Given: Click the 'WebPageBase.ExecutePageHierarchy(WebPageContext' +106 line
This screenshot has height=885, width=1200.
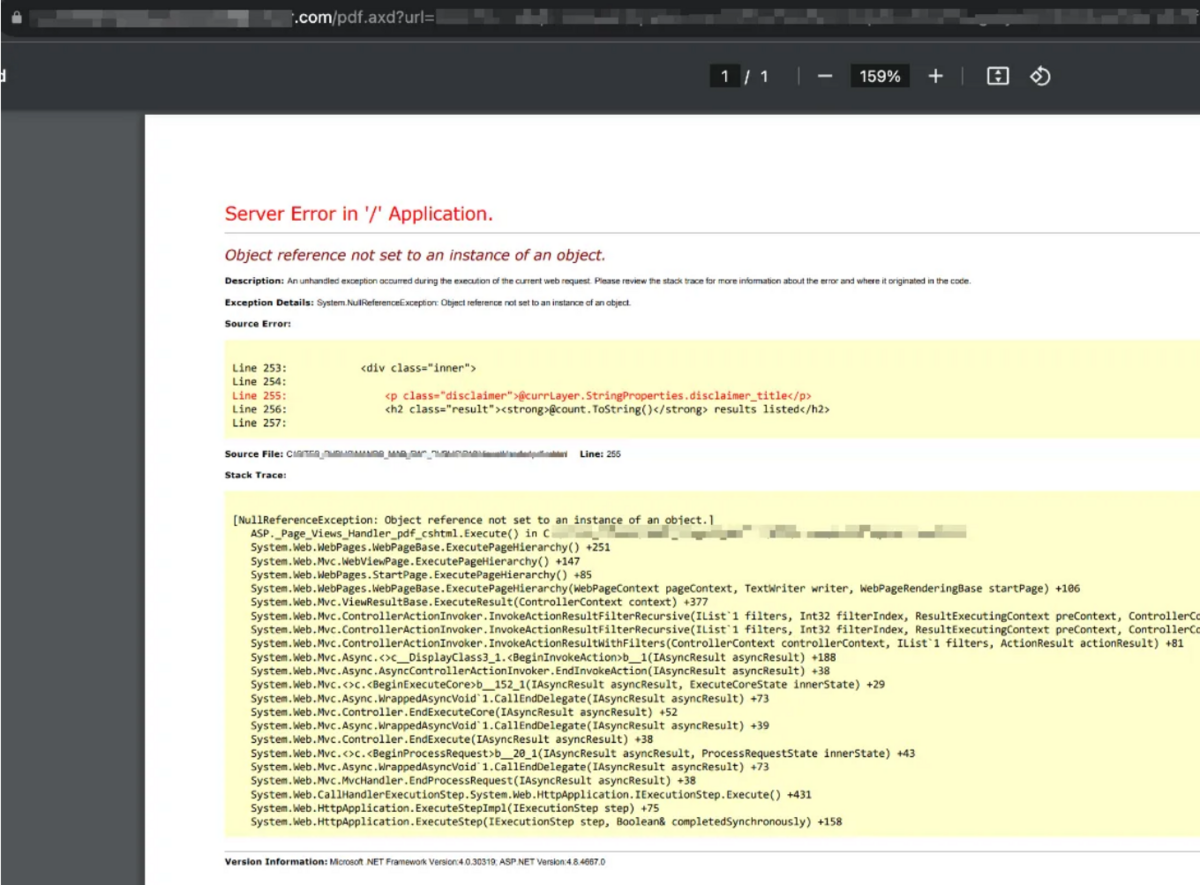Looking at the screenshot, I should click(665, 589).
